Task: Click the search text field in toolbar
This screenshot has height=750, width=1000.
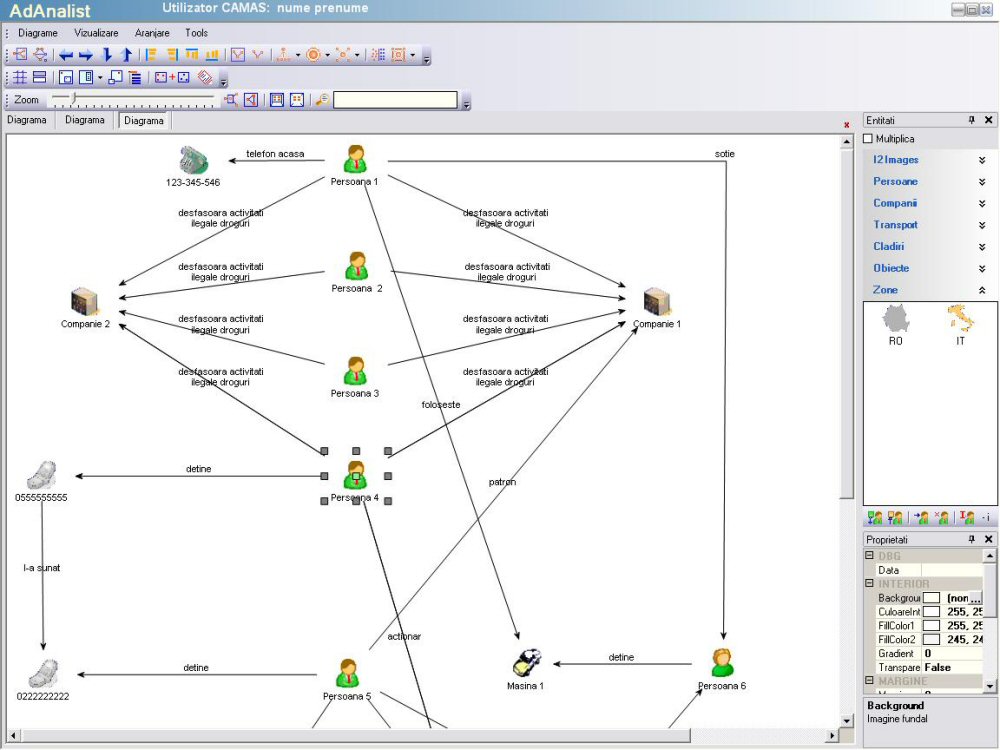Action: pyautogui.click(x=395, y=100)
